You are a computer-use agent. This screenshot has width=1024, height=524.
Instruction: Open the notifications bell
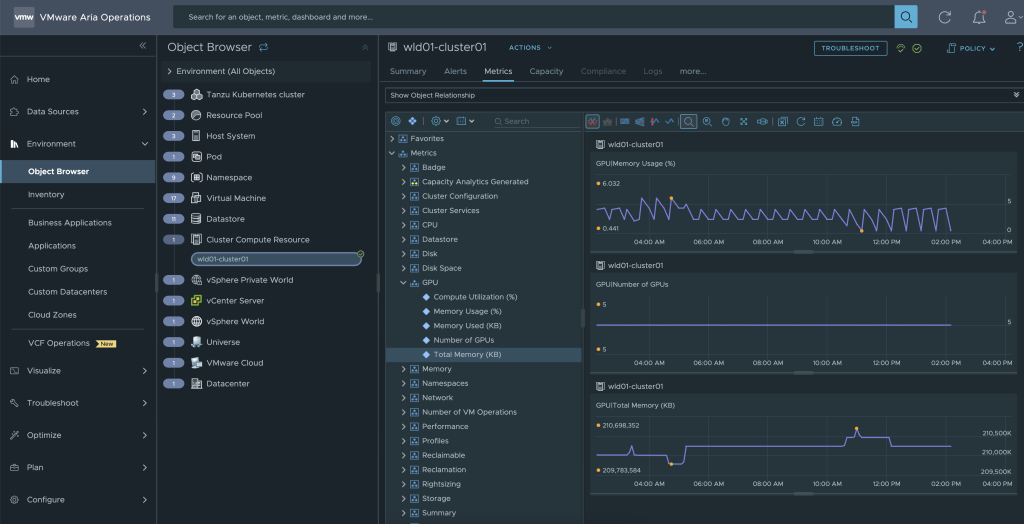click(x=979, y=17)
